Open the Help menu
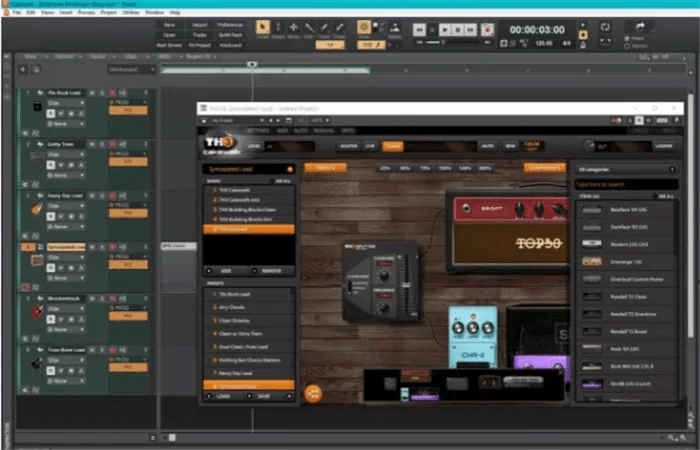The width and height of the screenshot is (700, 450). [175, 12]
